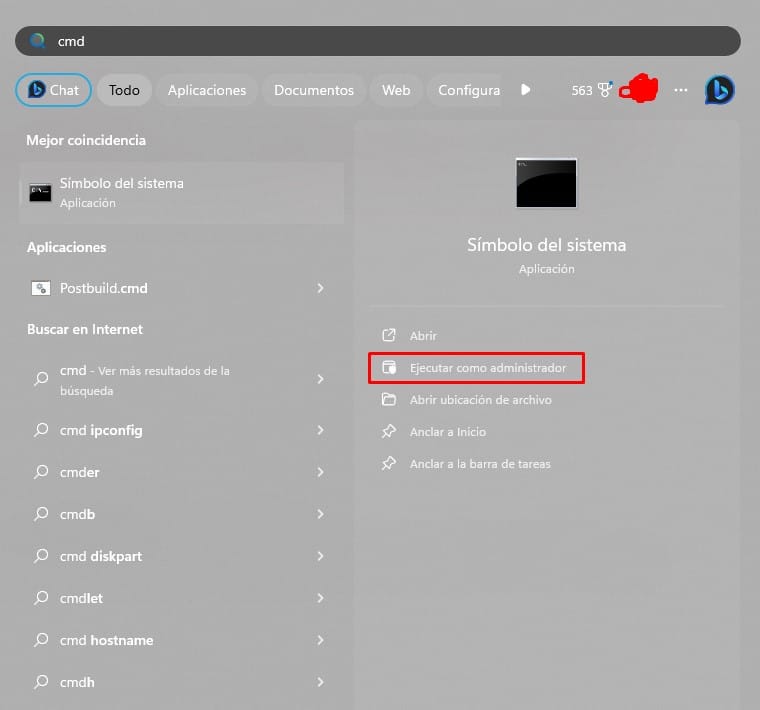
Task: Expand cmdlet suggestion chevron
Action: (x=320, y=598)
